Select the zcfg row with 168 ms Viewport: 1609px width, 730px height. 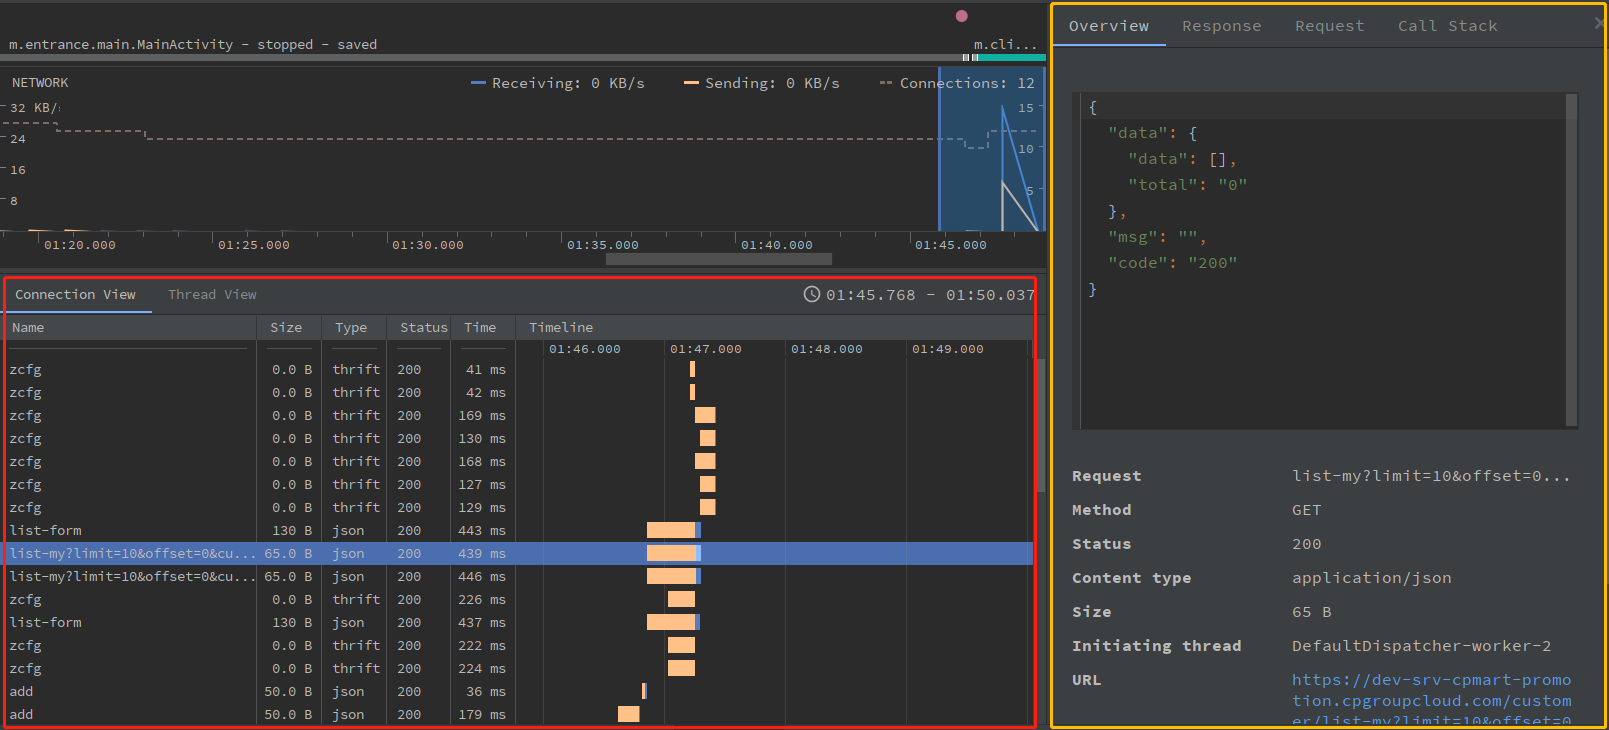coord(518,461)
